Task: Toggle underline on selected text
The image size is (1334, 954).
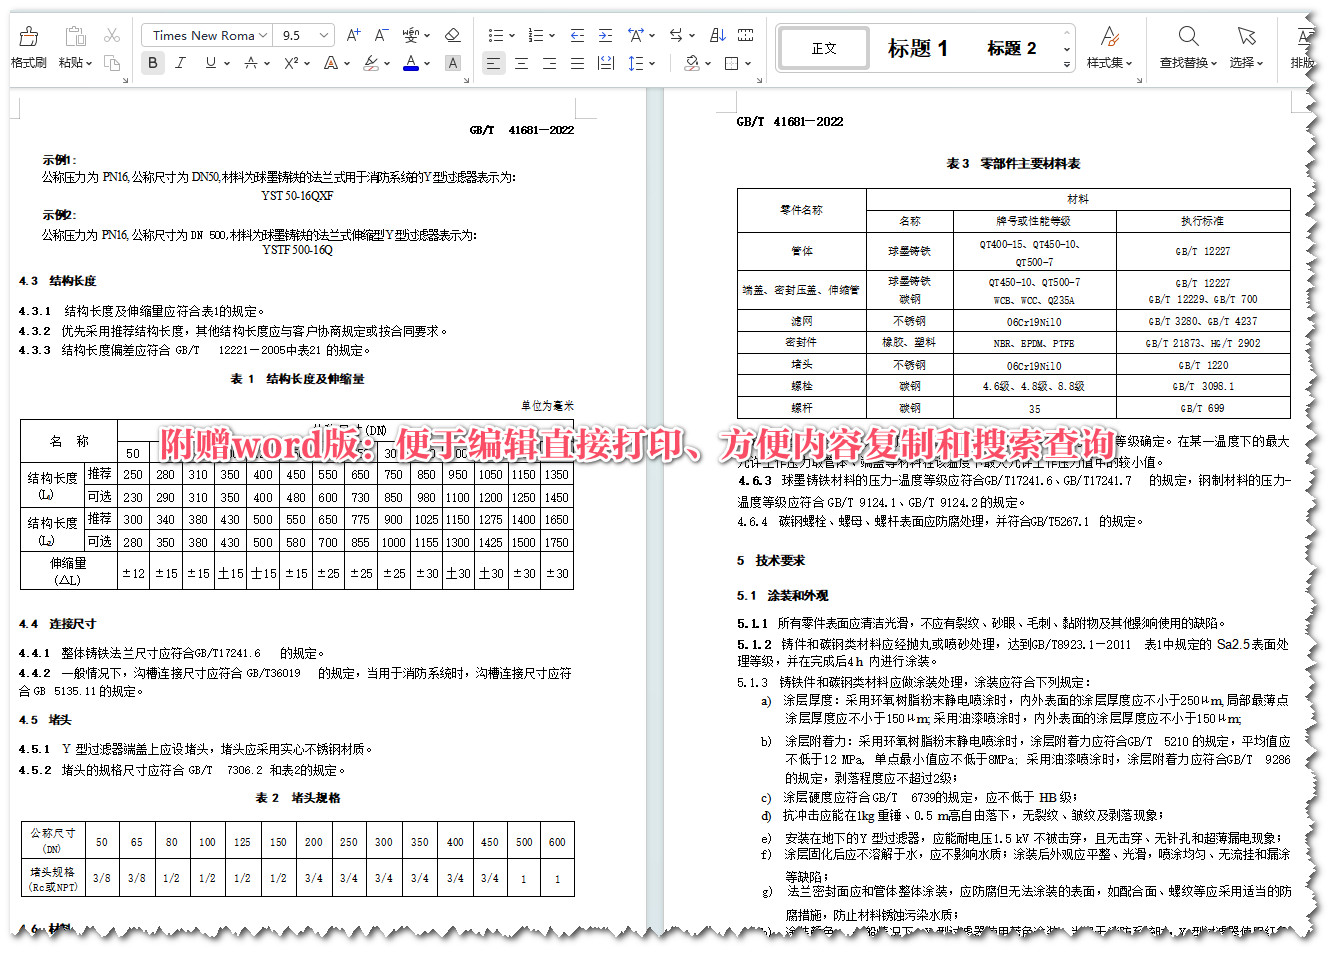Action: click(x=208, y=62)
